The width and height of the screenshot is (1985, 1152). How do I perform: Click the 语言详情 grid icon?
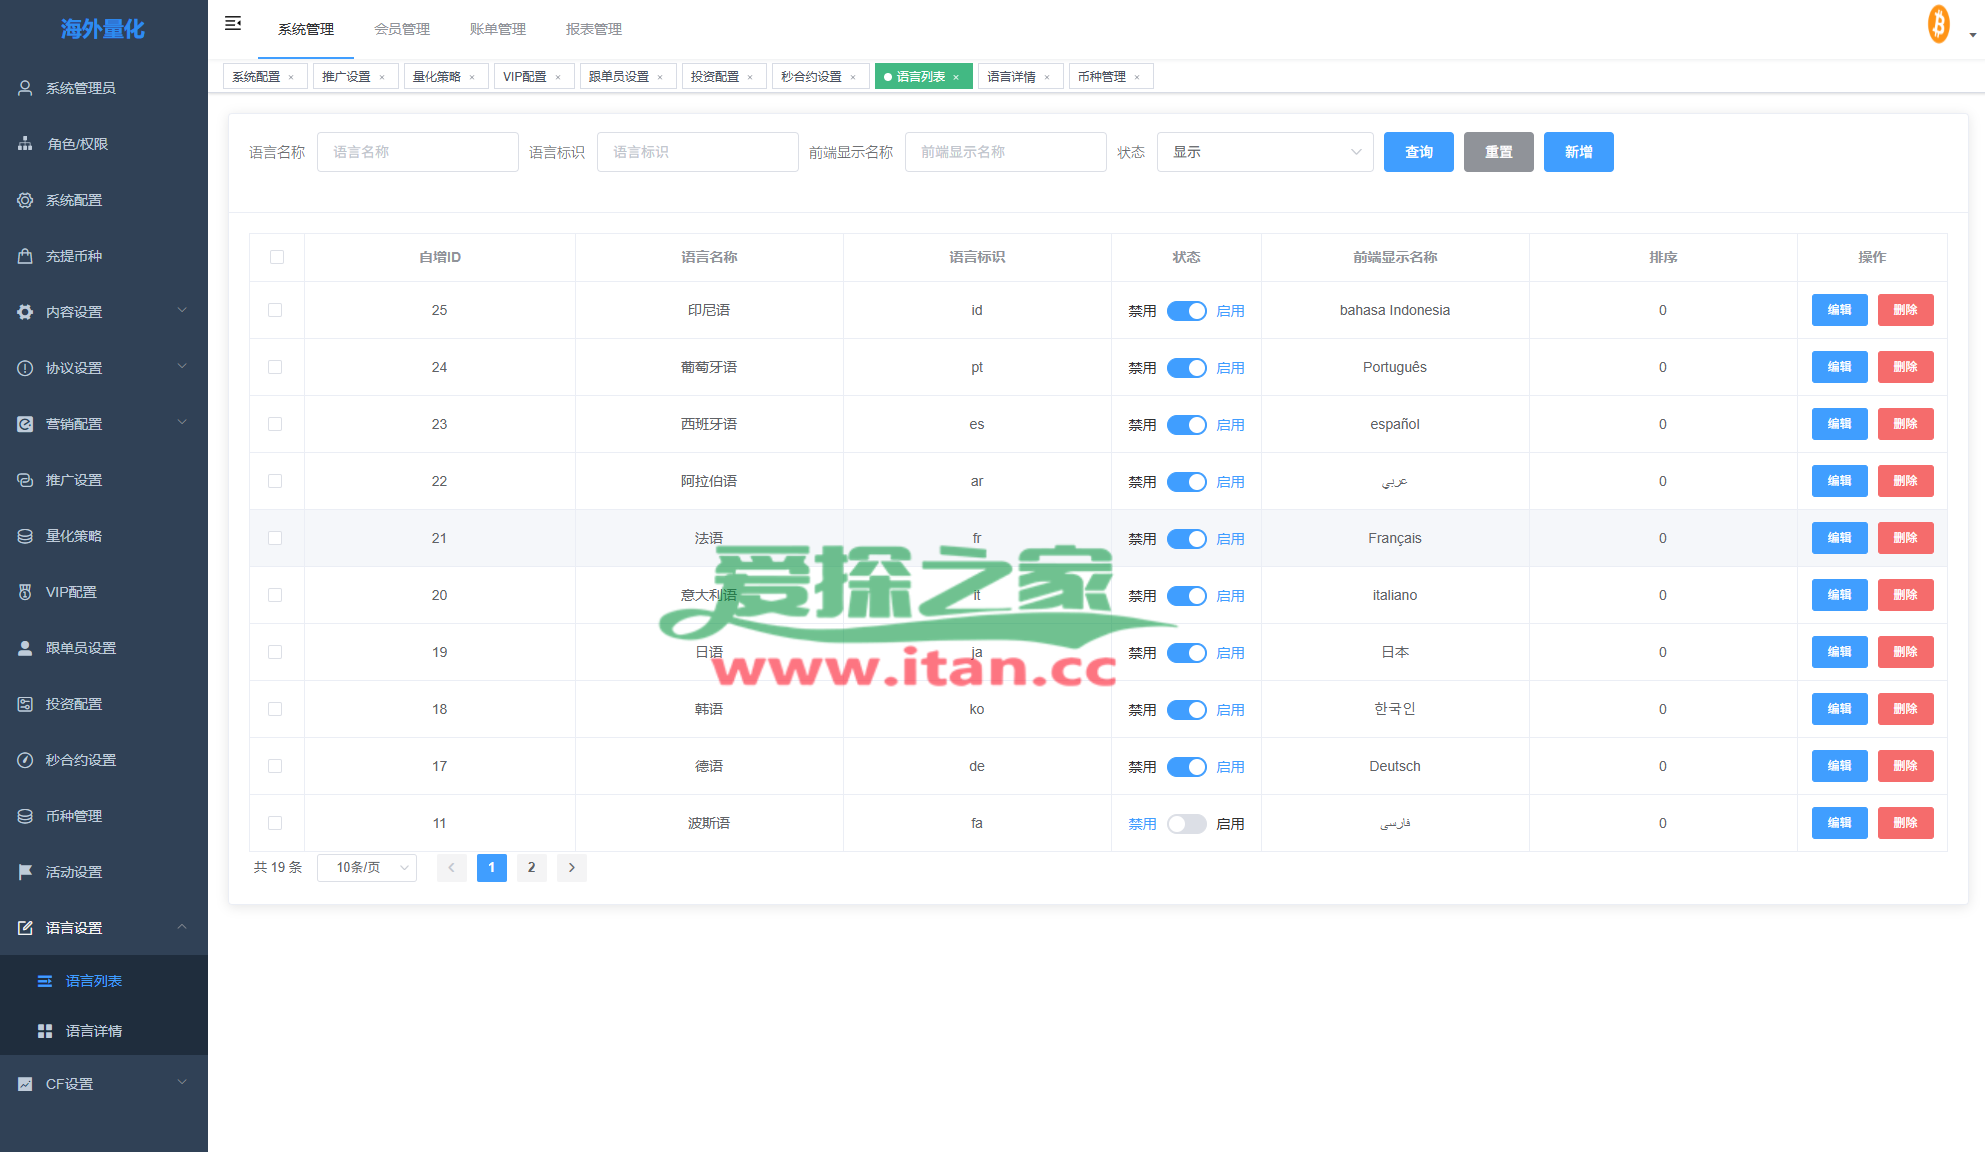point(45,1031)
